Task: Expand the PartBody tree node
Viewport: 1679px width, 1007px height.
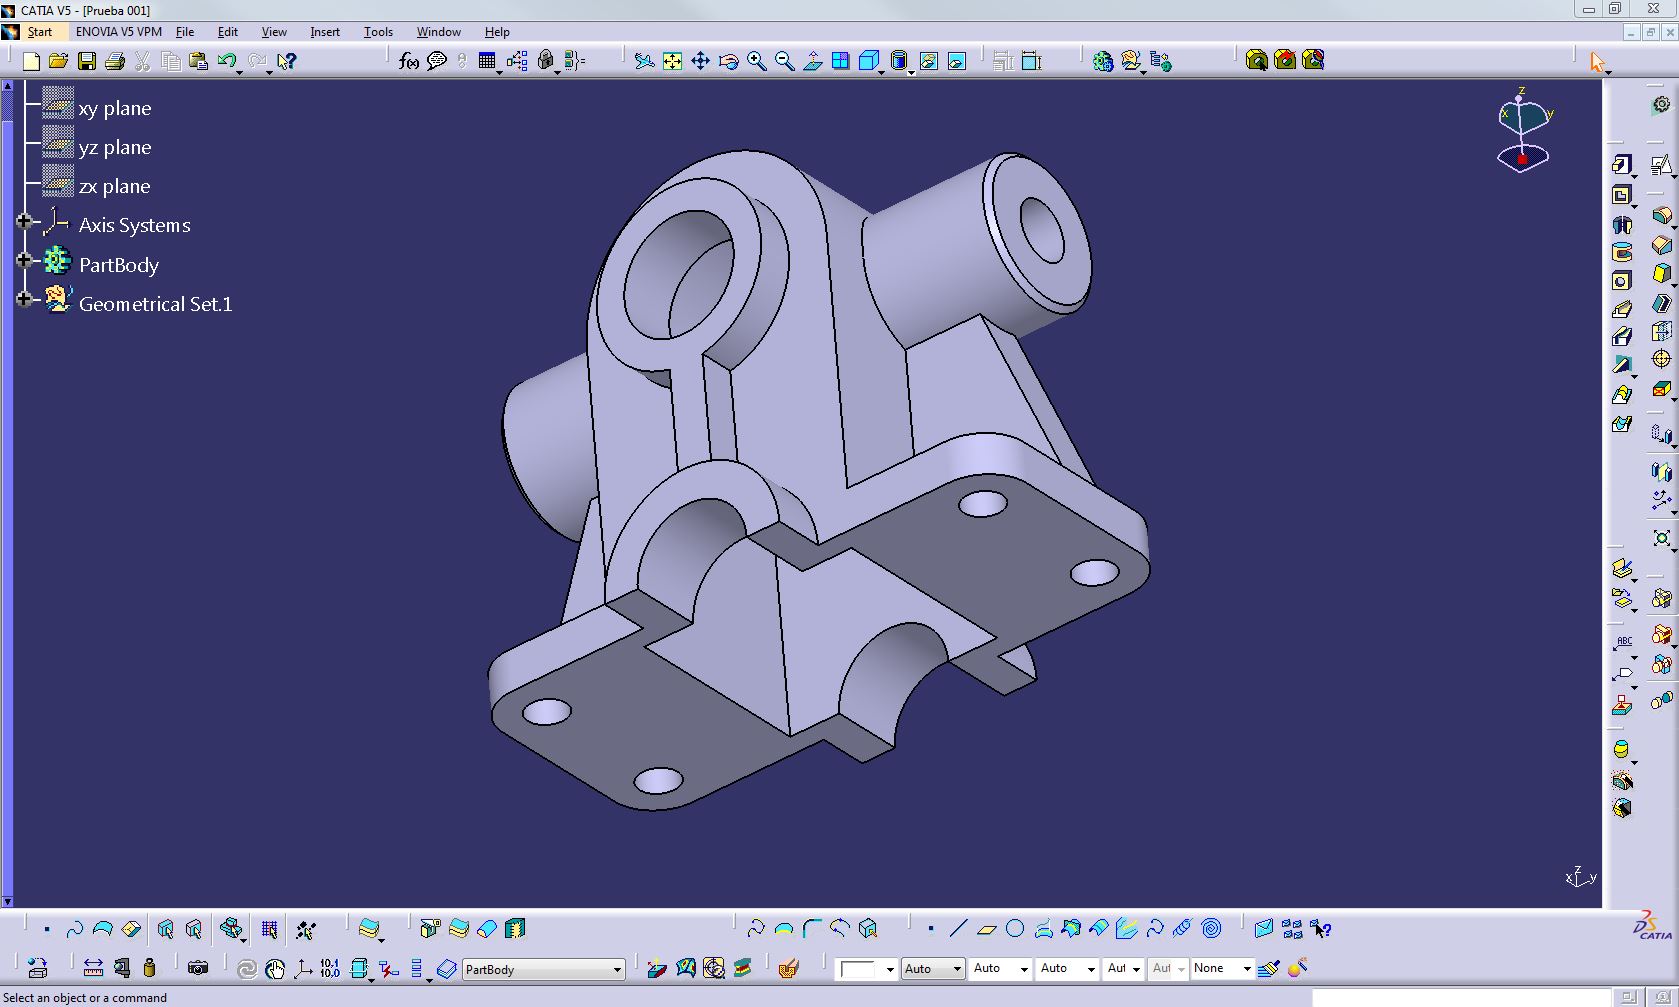Action: coord(24,260)
